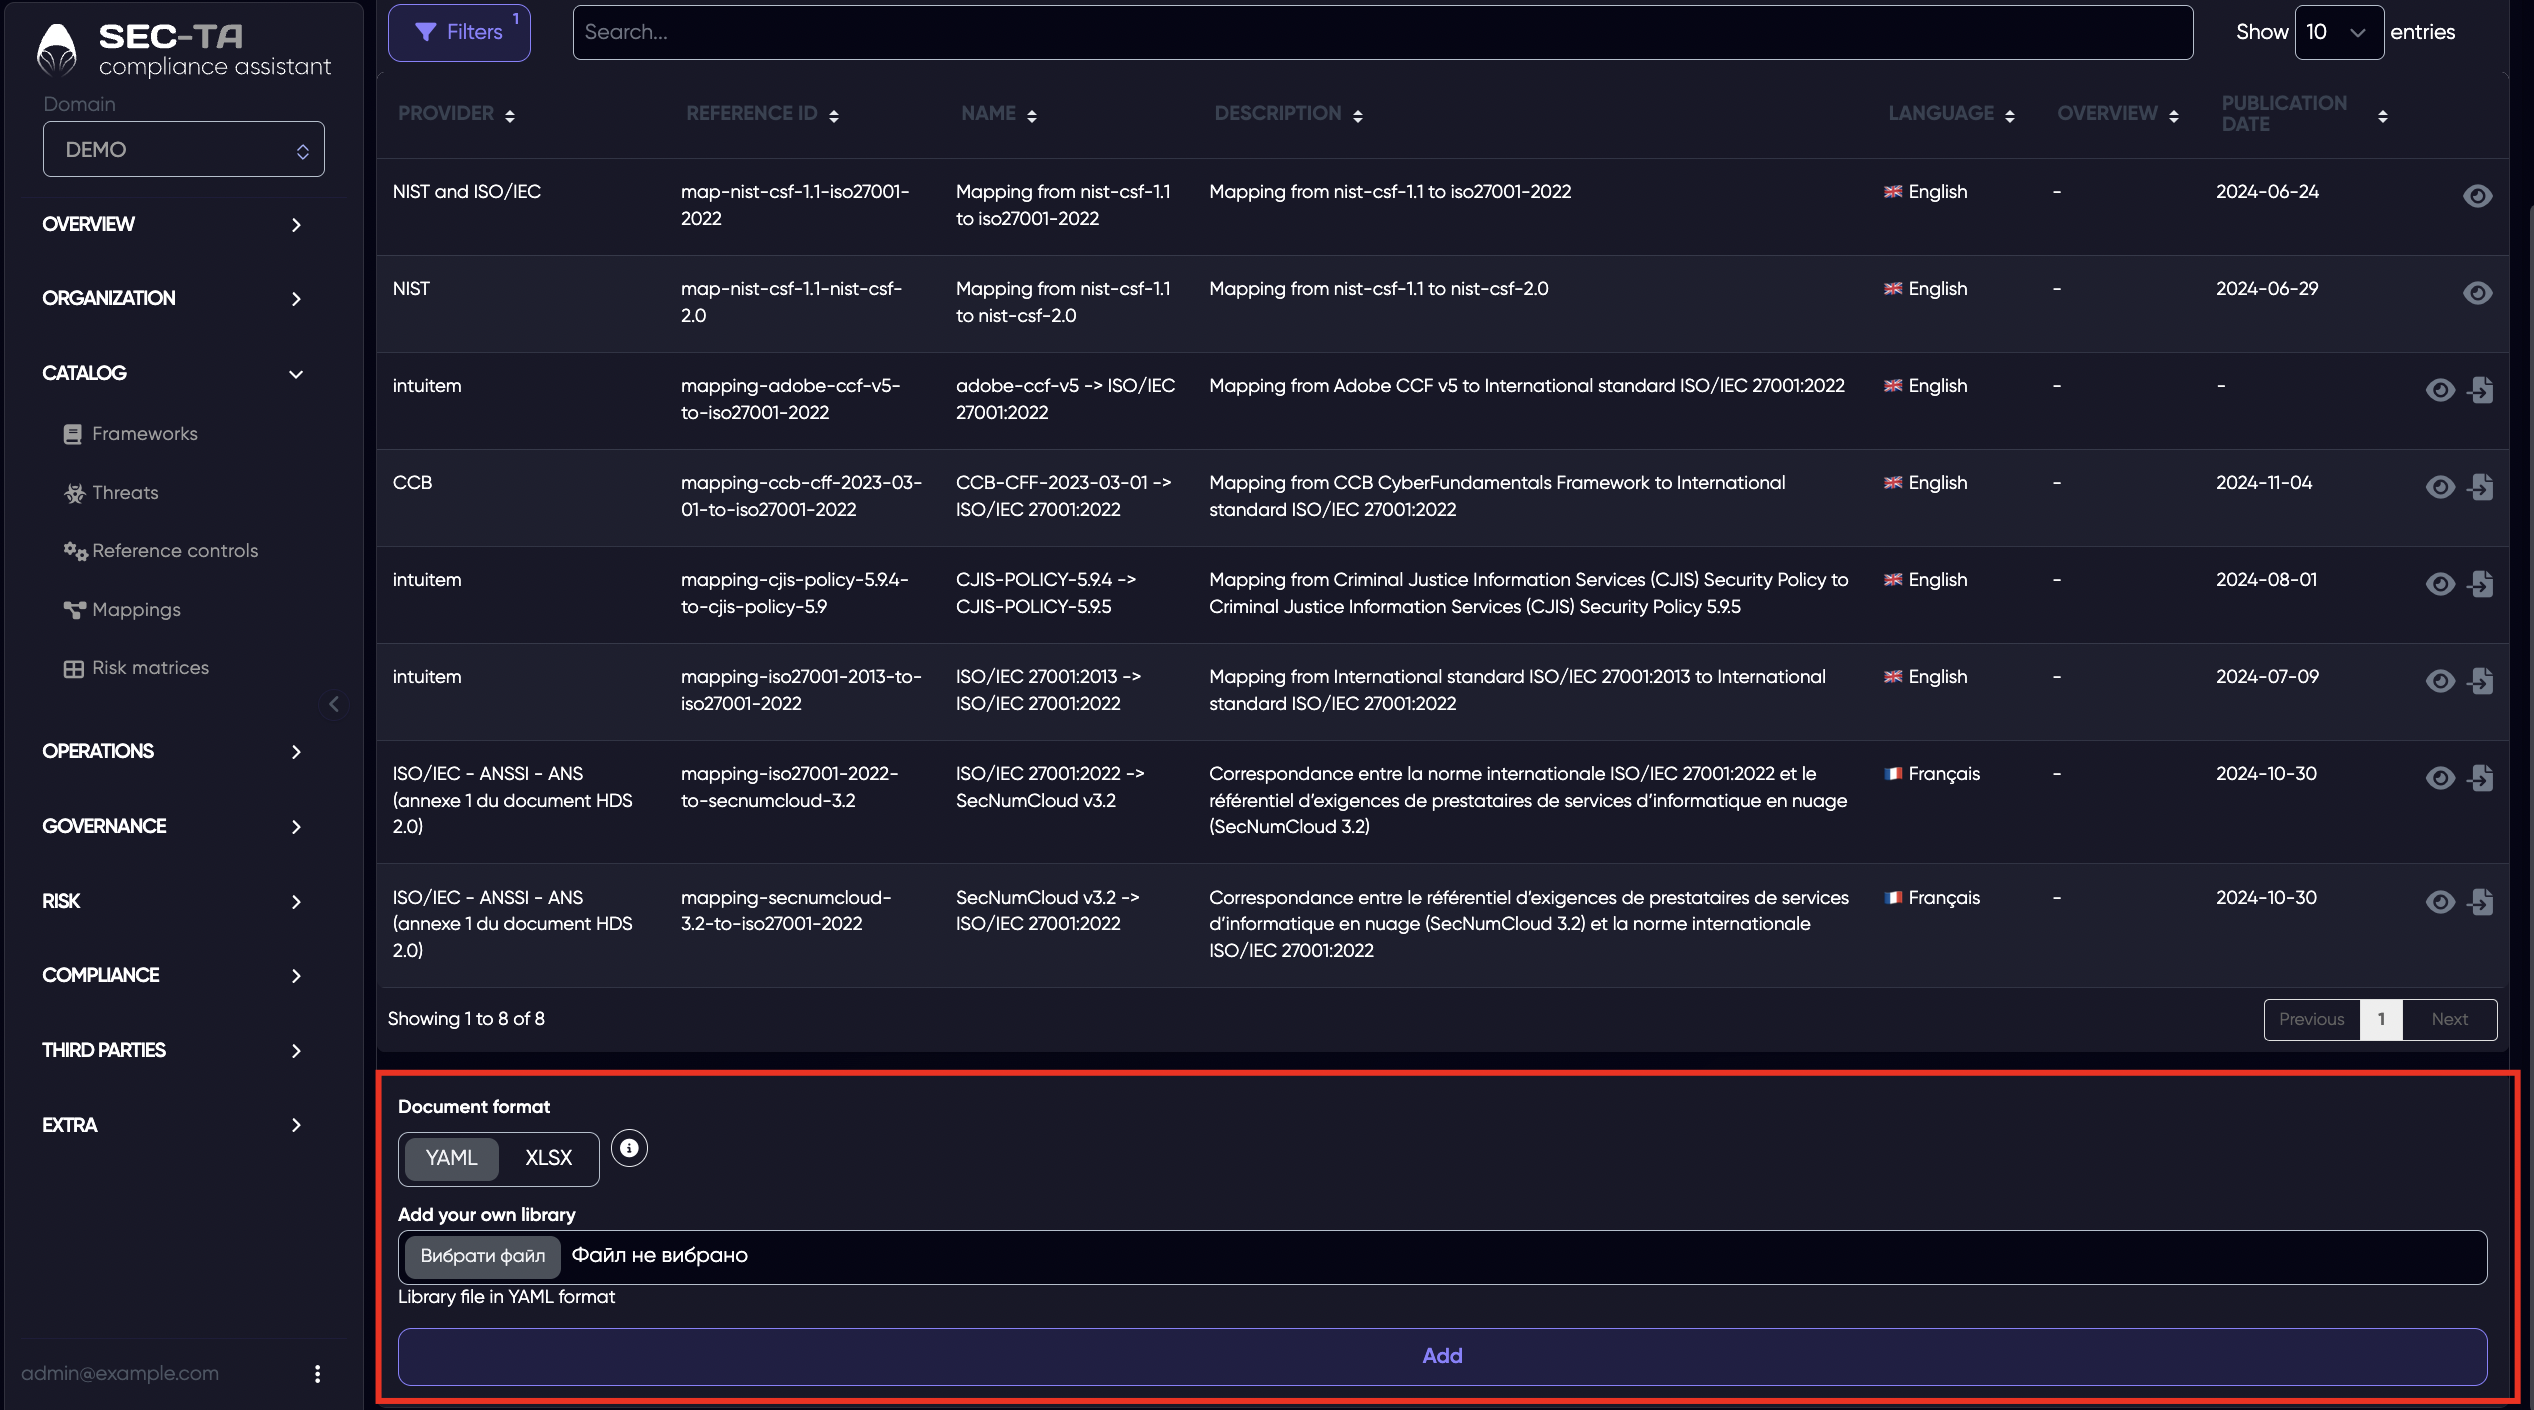View mapping-secnumcloud-3.2-to-iso27001-2022 via eye icon
Screen dimensions: 2534x1410
(x=2440, y=902)
